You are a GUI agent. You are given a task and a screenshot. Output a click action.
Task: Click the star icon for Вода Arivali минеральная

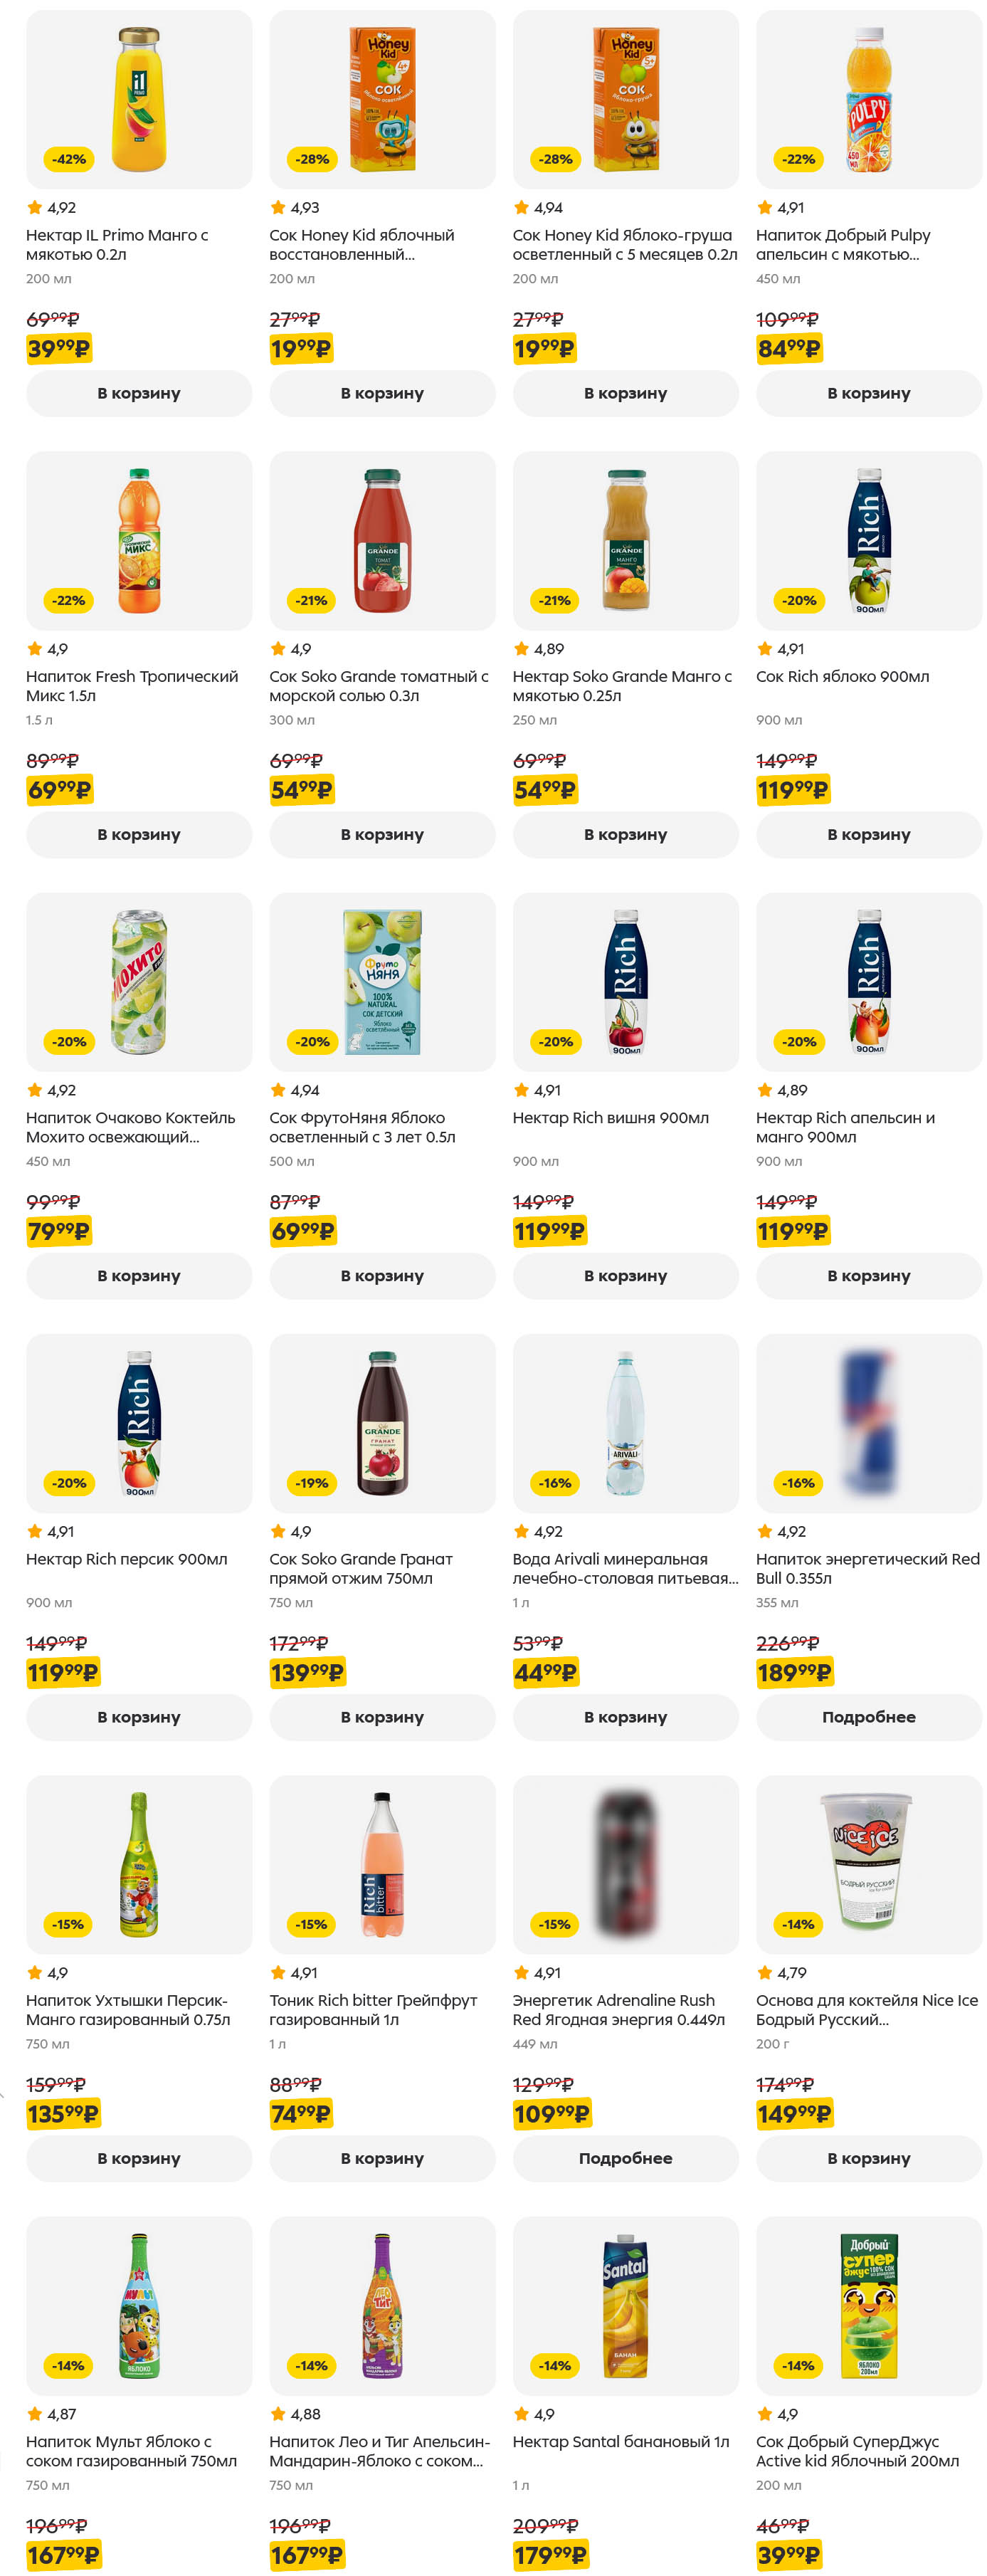(x=521, y=1531)
